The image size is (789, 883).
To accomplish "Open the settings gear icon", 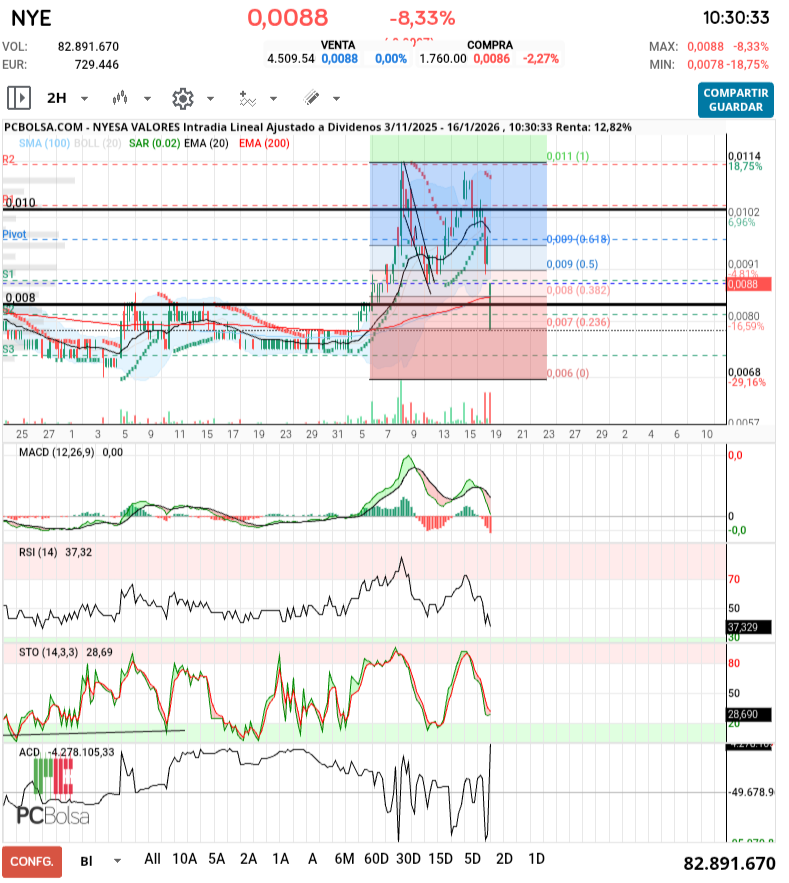I will point(182,98).
